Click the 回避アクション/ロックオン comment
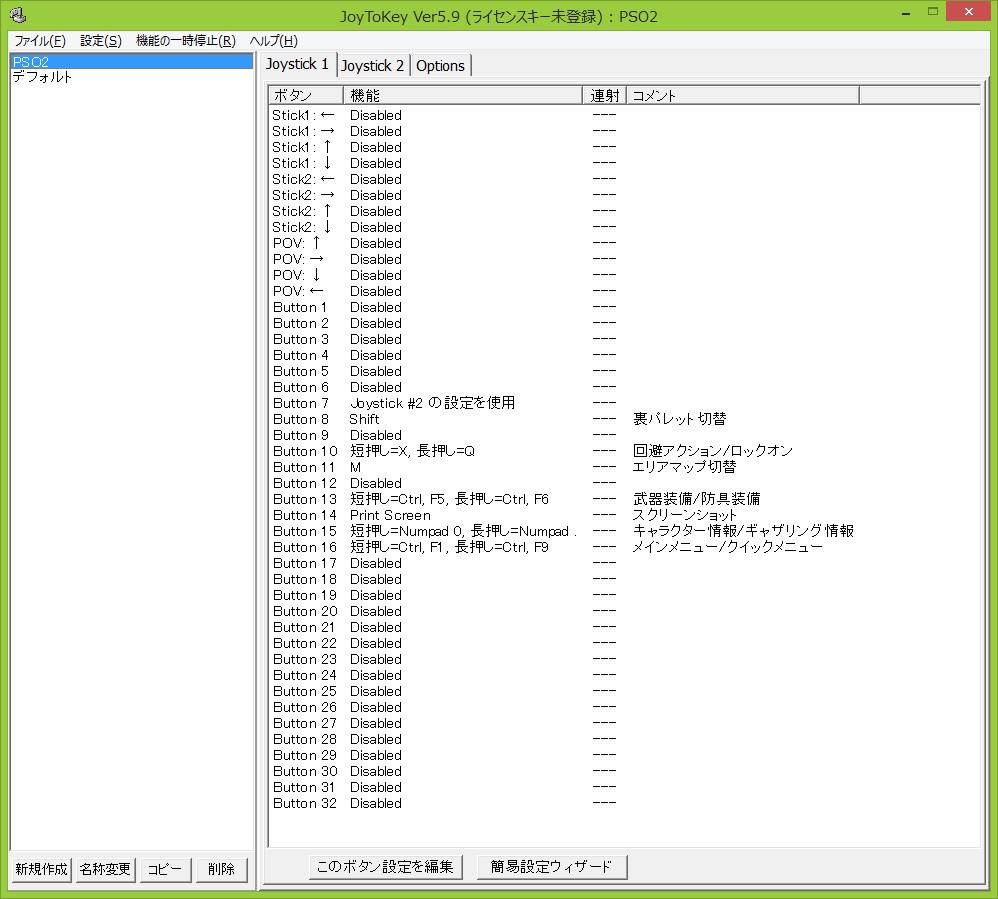 [713, 451]
